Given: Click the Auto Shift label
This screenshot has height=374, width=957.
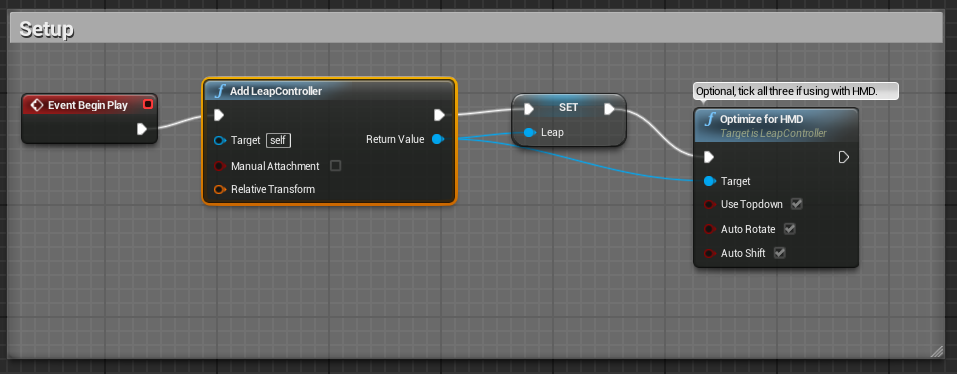Looking at the screenshot, I should [x=743, y=253].
